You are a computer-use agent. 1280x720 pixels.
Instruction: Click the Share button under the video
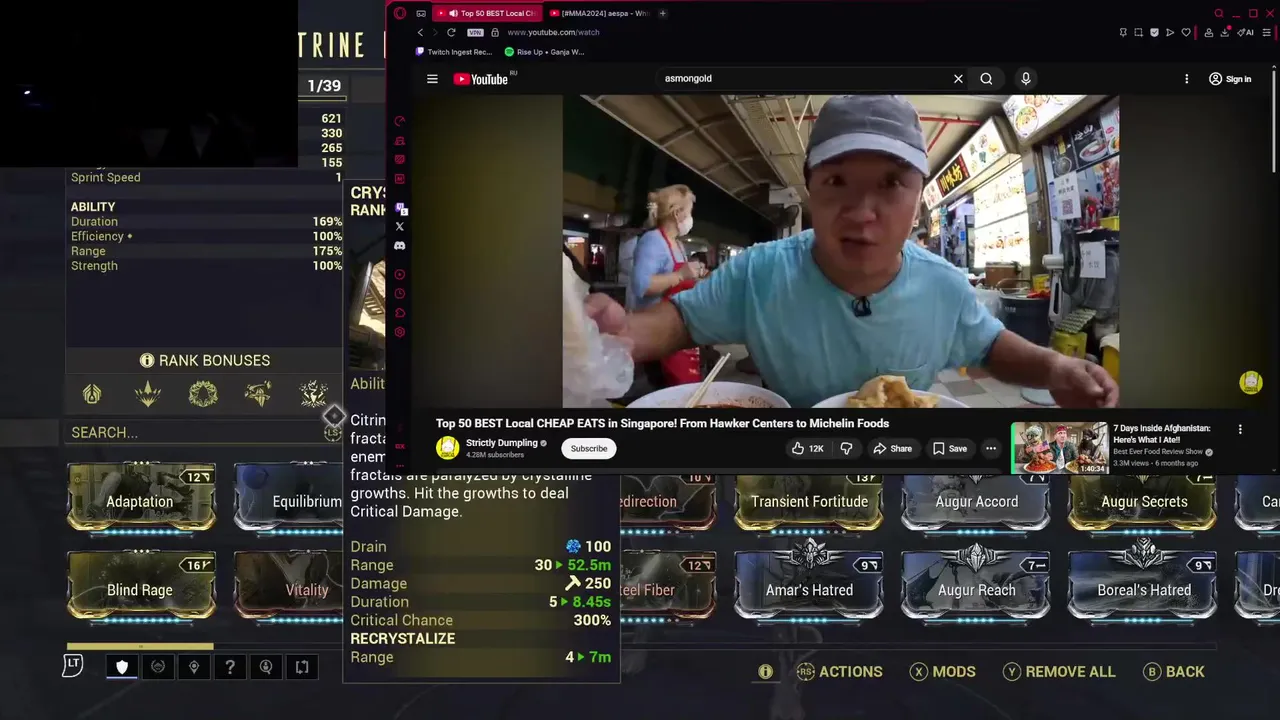click(892, 449)
